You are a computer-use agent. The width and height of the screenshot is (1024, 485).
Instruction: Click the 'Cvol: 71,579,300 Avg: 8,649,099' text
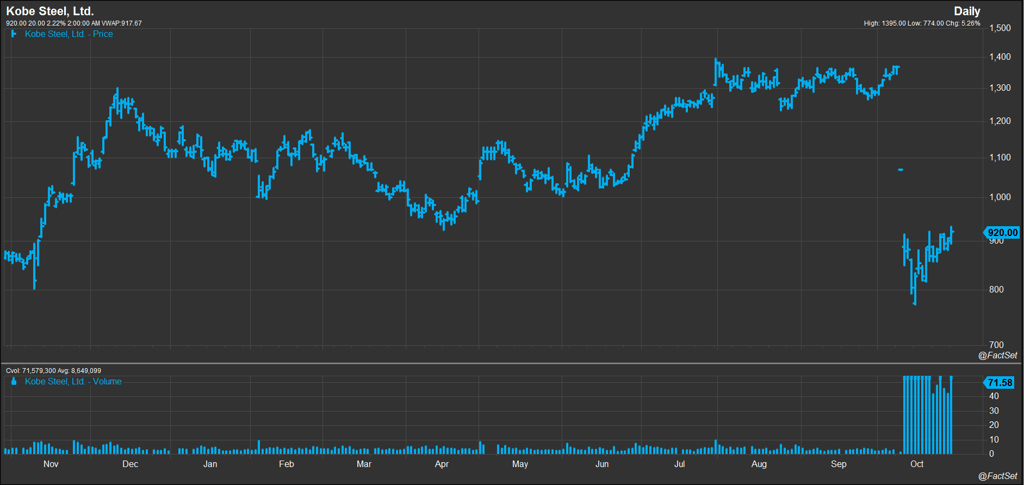pos(54,371)
